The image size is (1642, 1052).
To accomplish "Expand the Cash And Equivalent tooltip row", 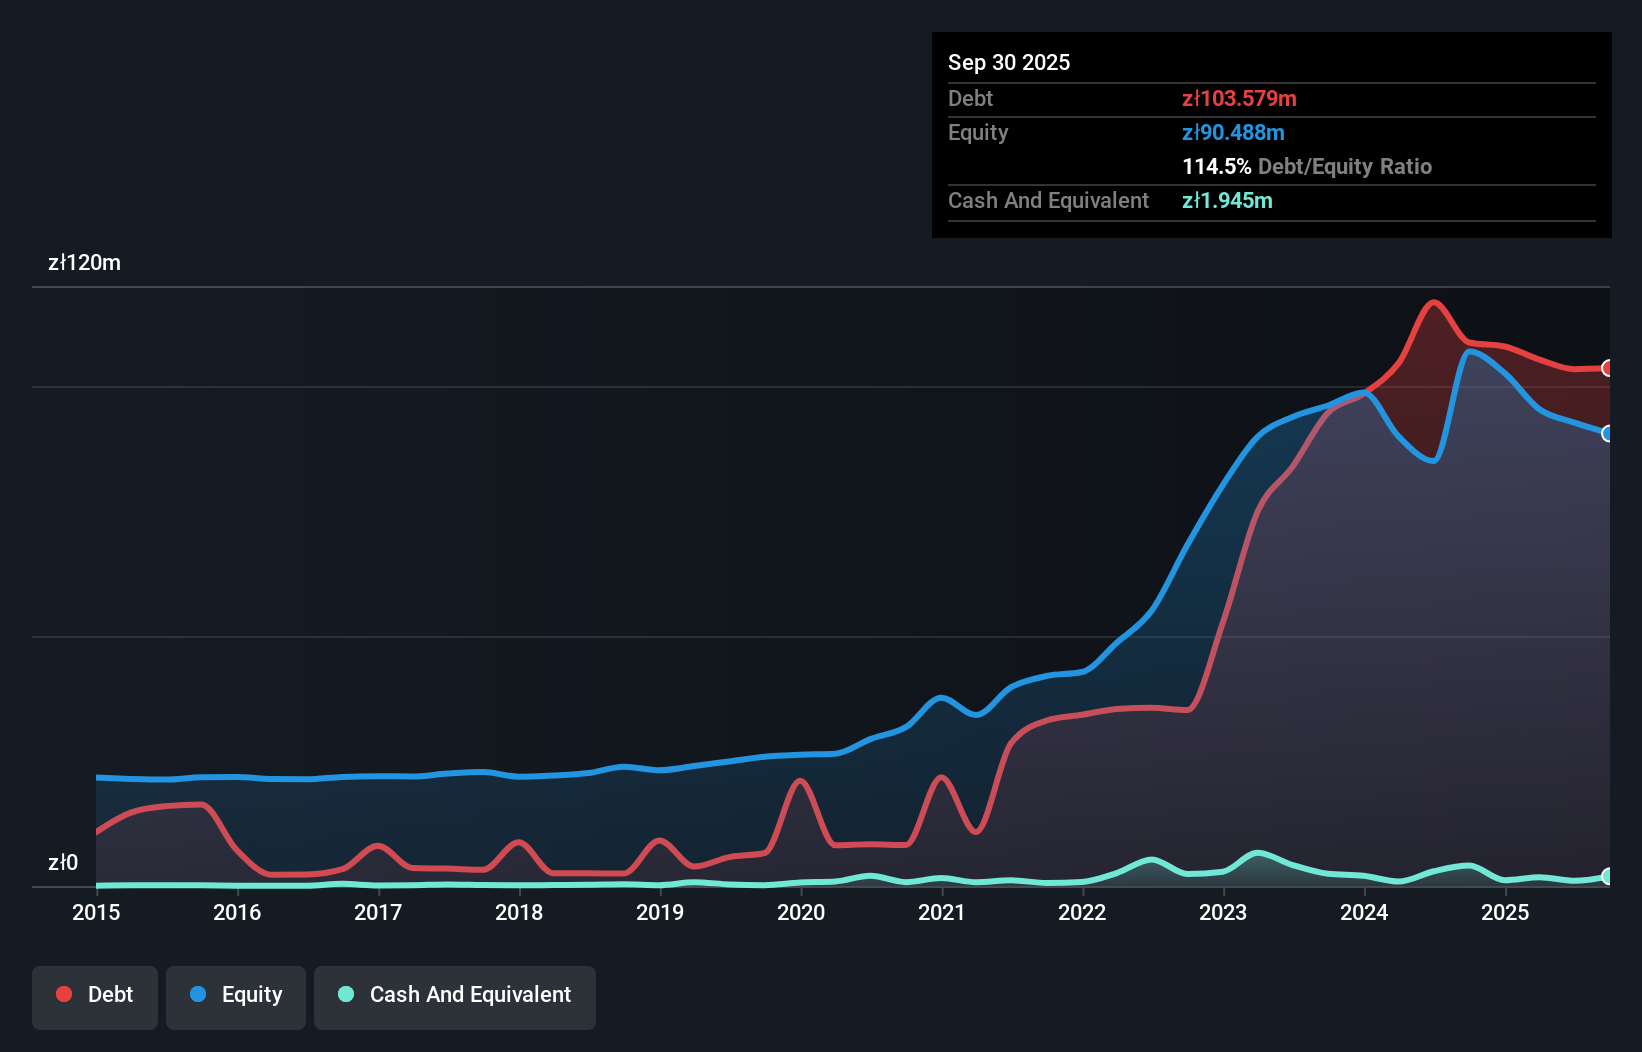I will click(1228, 200).
